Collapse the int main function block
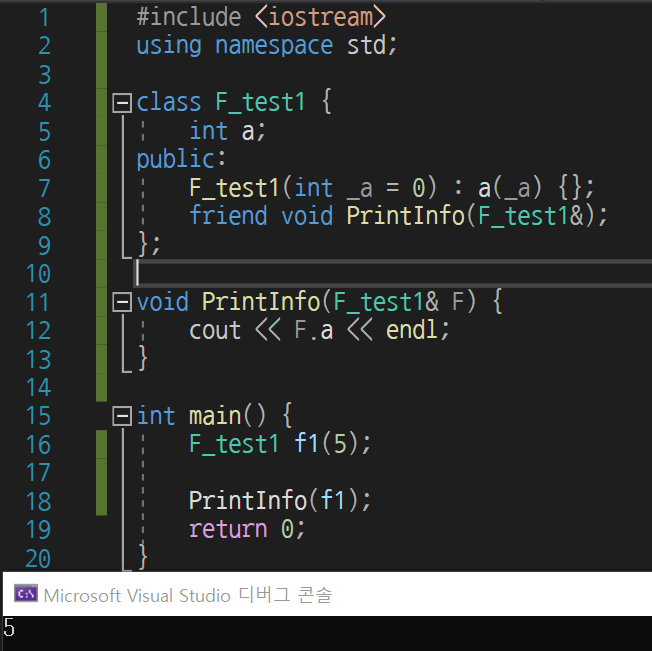652x651 pixels. click(x=122, y=416)
